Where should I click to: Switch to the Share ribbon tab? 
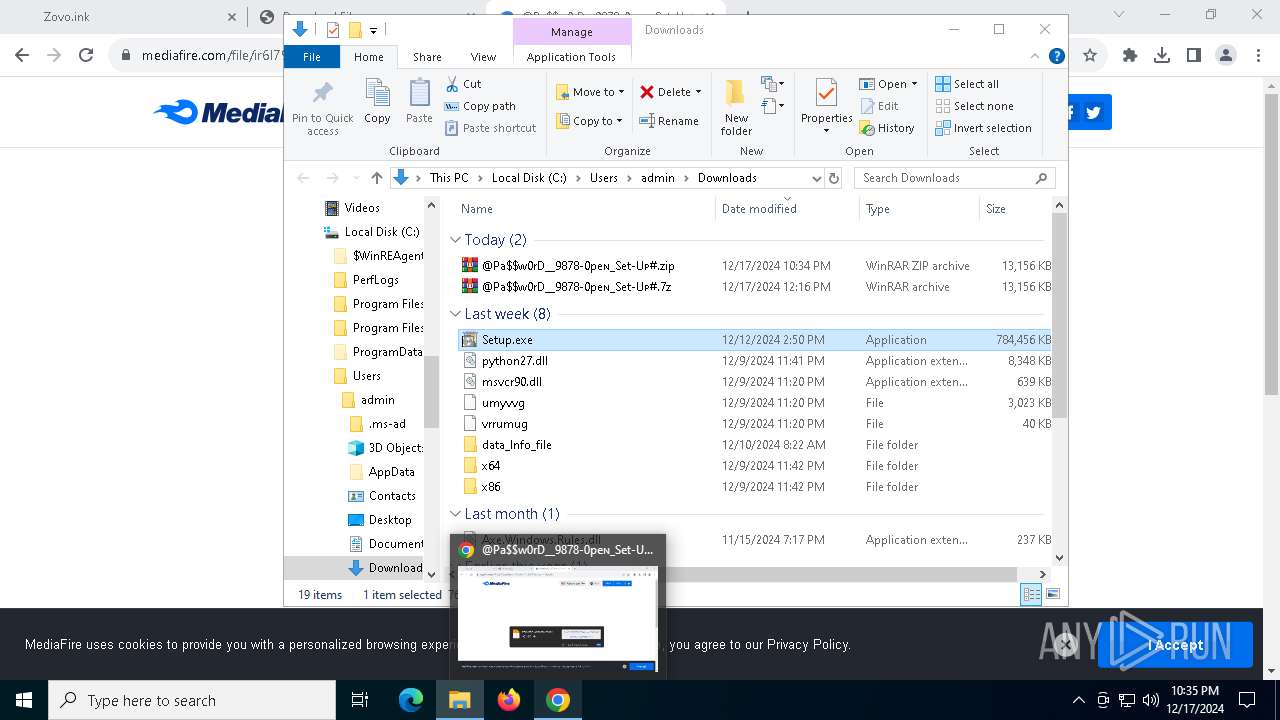click(427, 57)
